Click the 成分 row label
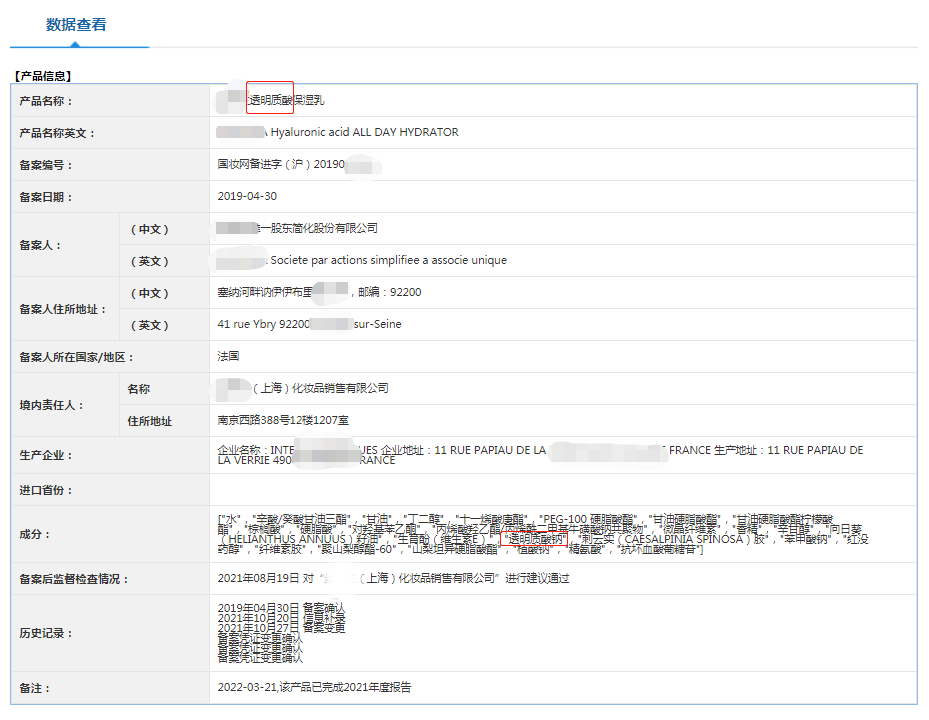 (34, 535)
